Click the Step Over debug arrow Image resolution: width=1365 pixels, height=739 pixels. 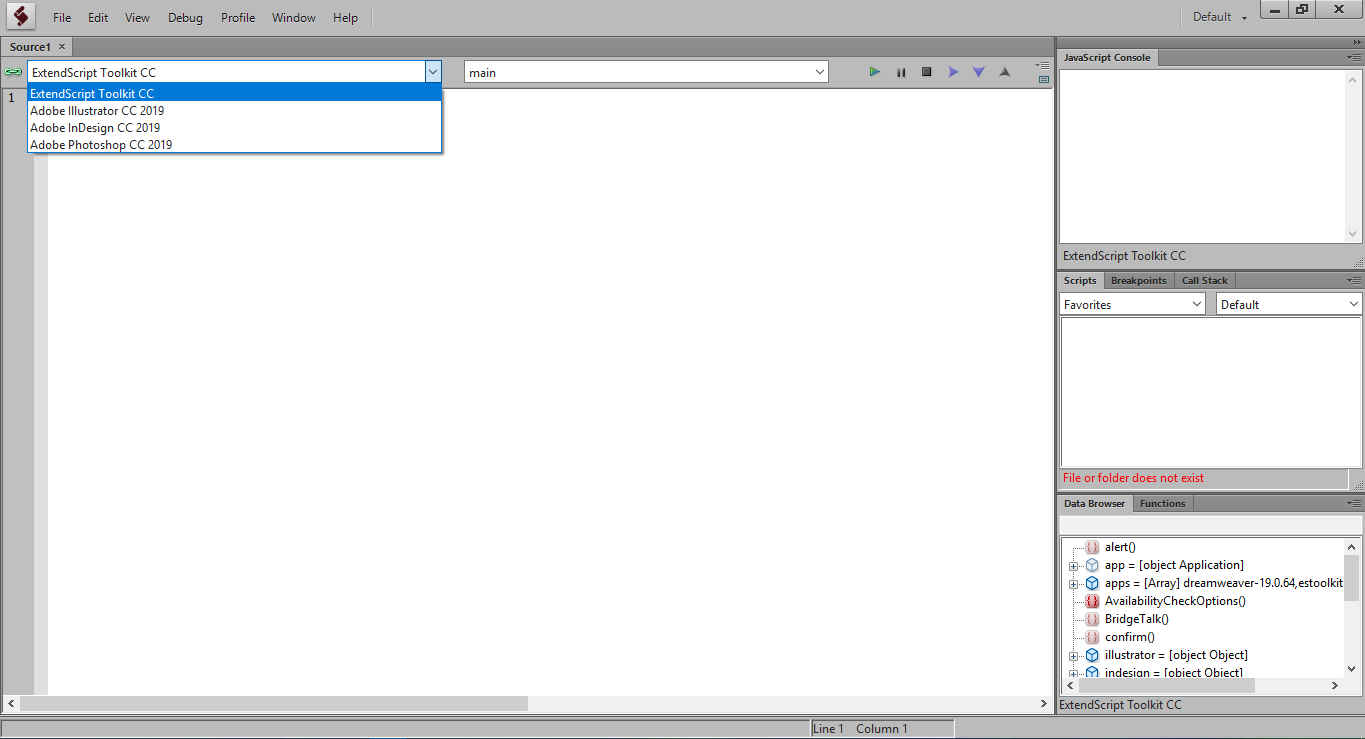tap(953, 72)
